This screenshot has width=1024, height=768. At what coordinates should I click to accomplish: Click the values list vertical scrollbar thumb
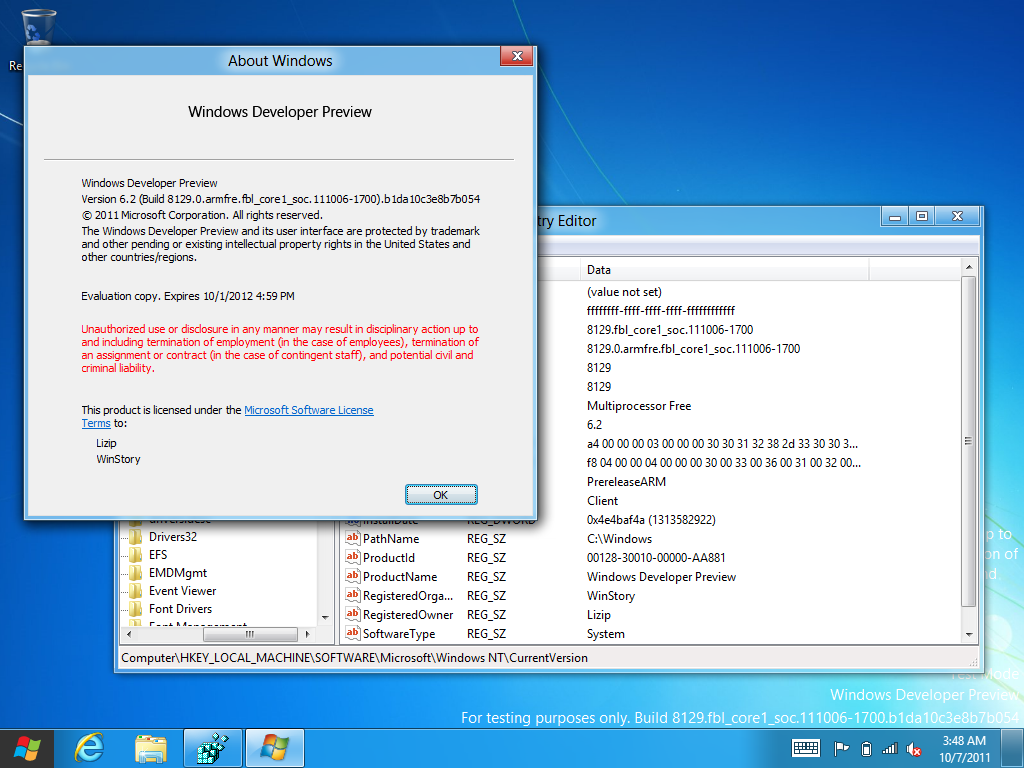click(x=968, y=441)
